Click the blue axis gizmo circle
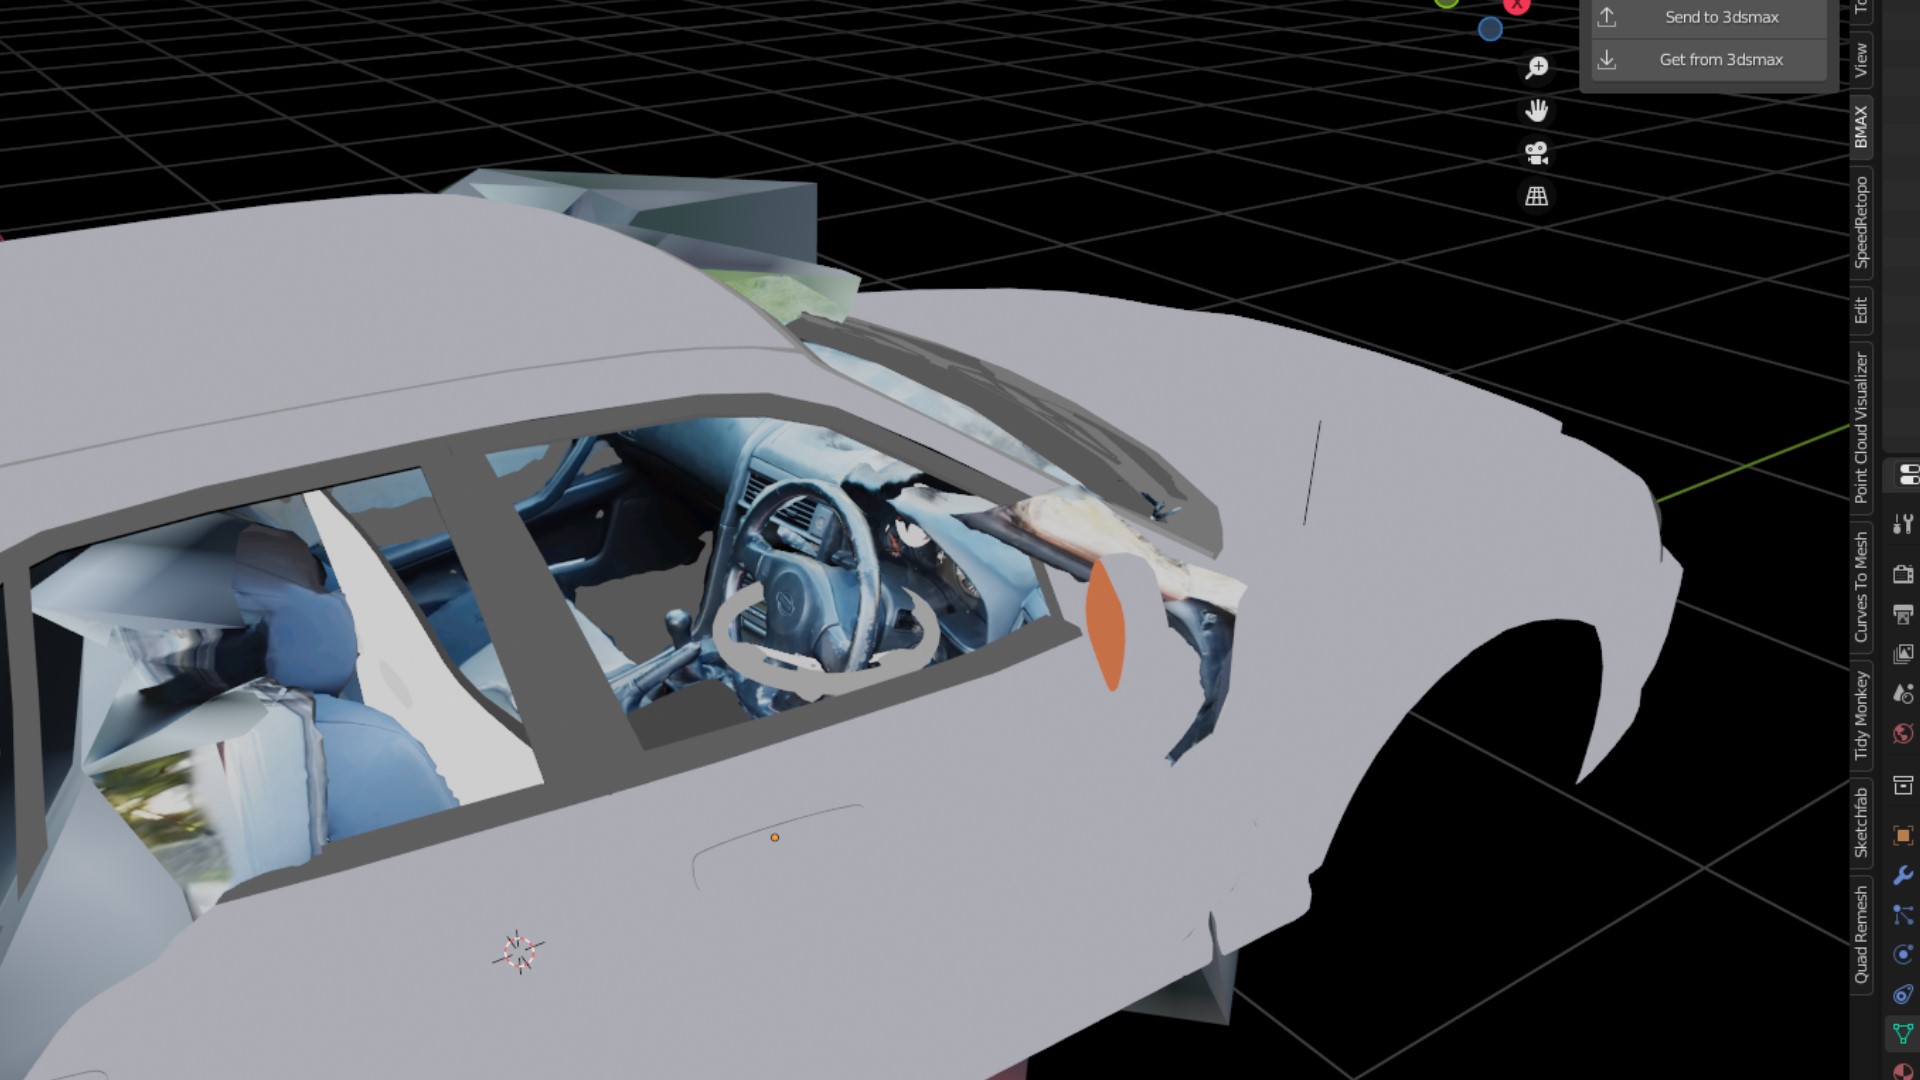Image resolution: width=1920 pixels, height=1080 pixels. coord(1490,29)
